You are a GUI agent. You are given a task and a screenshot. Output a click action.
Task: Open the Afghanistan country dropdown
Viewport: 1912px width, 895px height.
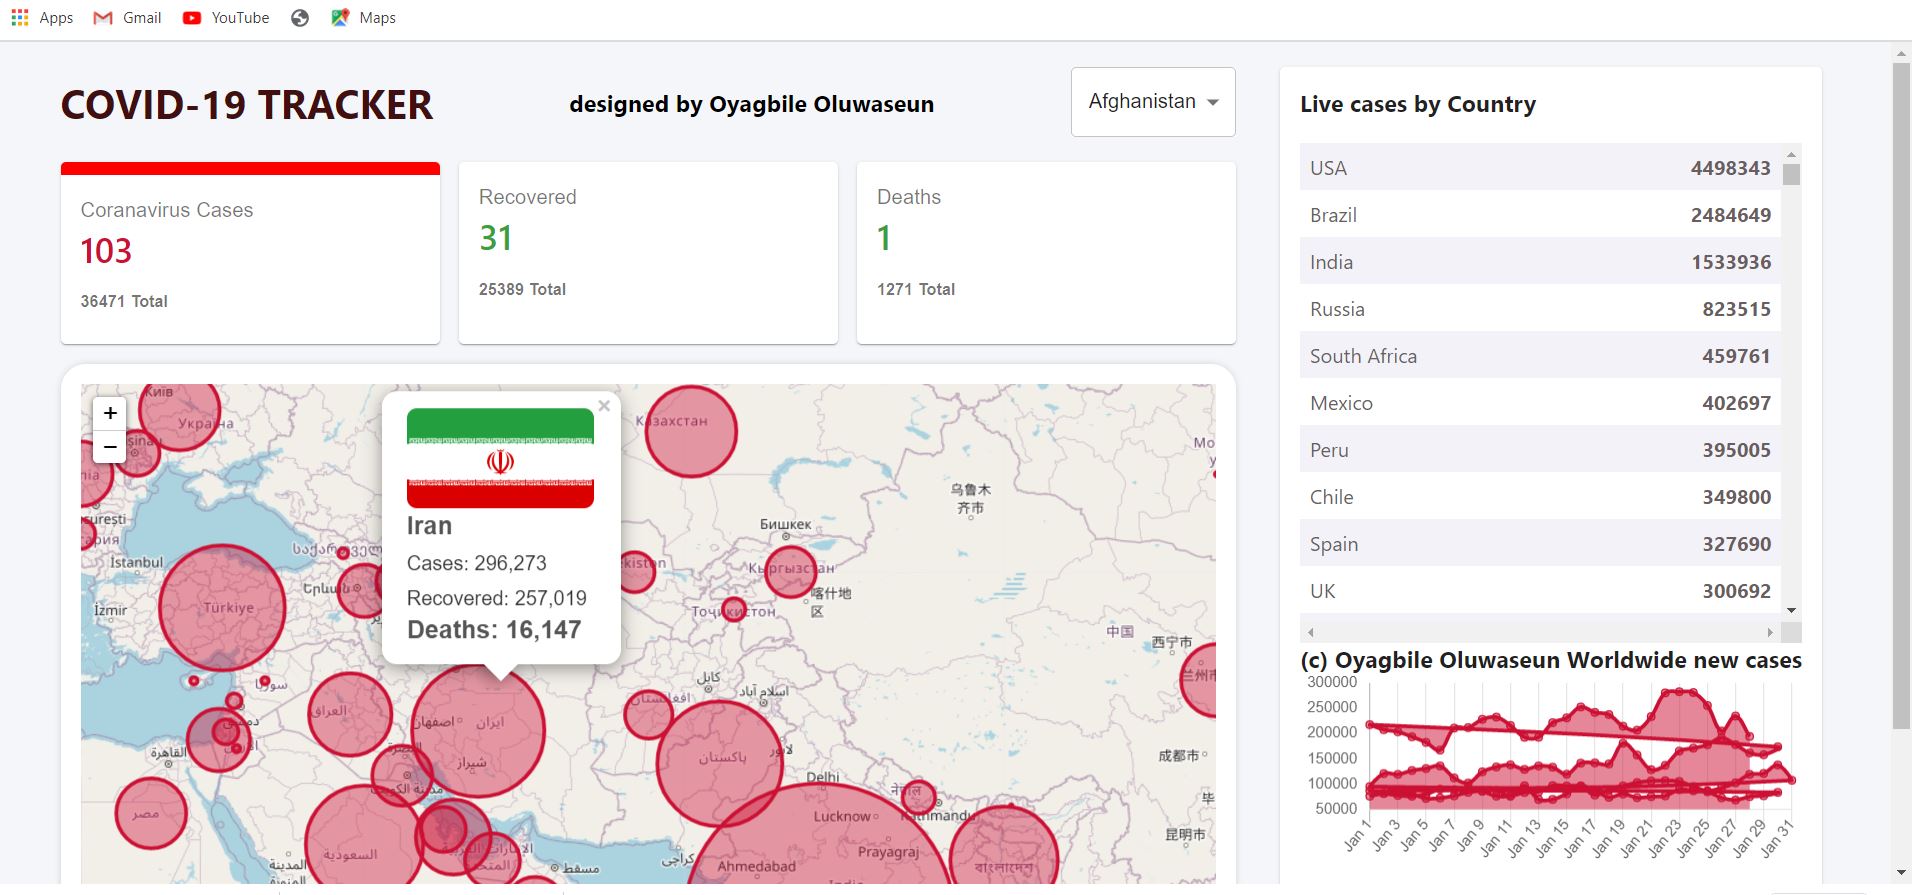1153,102
